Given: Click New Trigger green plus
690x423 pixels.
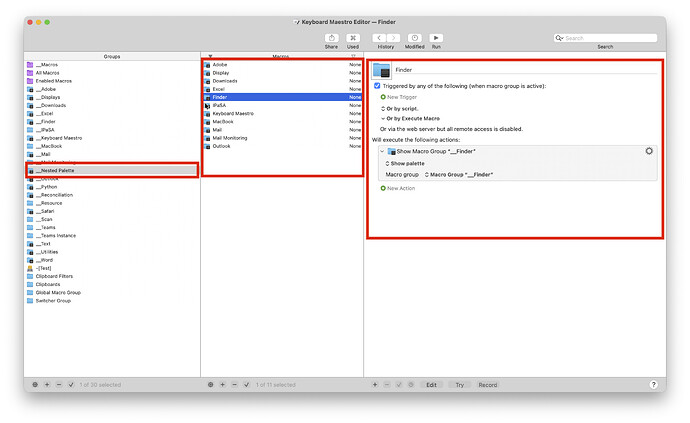Looking at the screenshot, I should 383,97.
